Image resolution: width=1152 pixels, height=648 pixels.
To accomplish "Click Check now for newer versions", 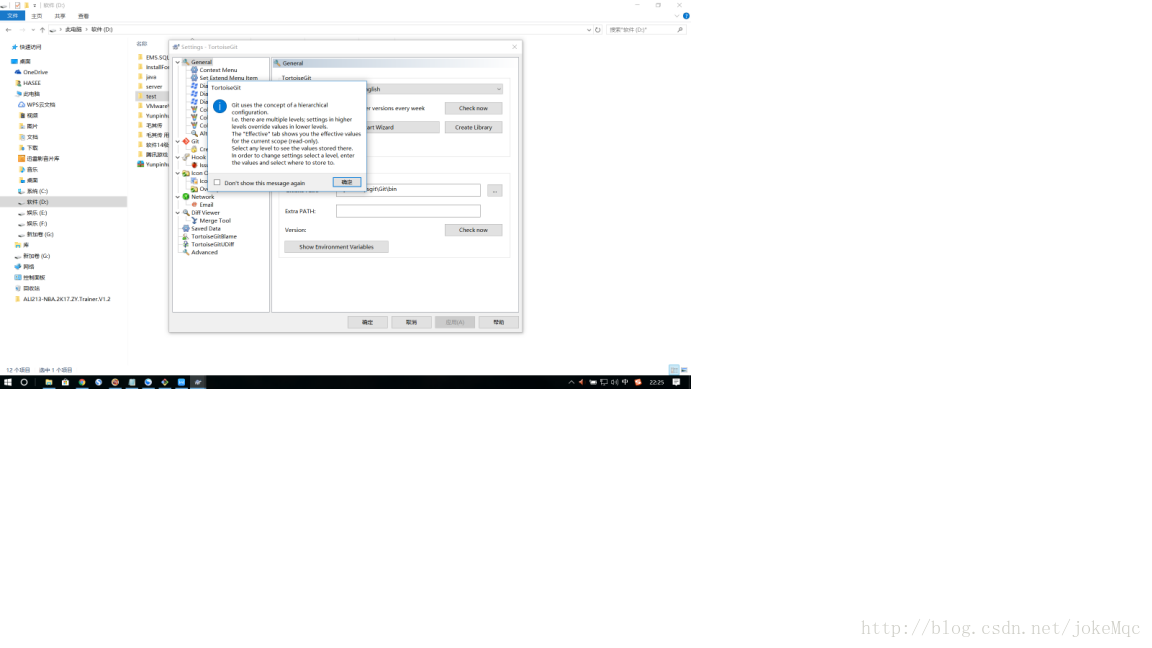I will (x=473, y=108).
